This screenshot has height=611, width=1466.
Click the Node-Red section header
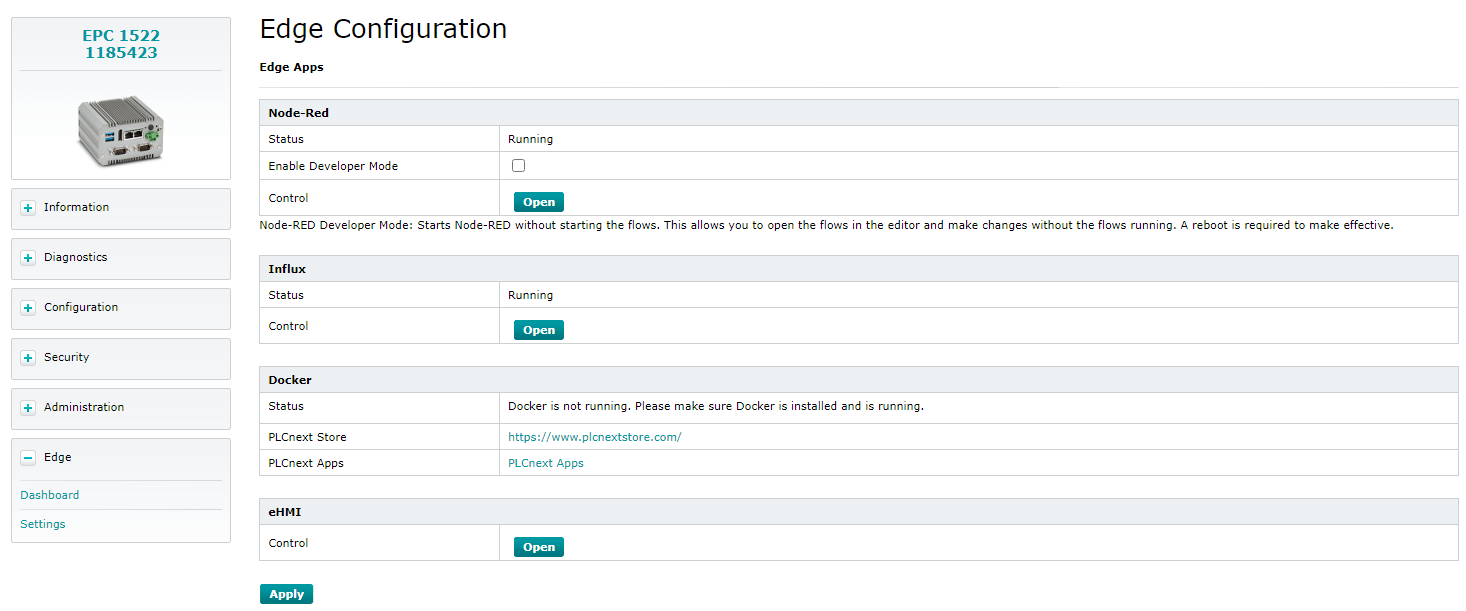[859, 113]
